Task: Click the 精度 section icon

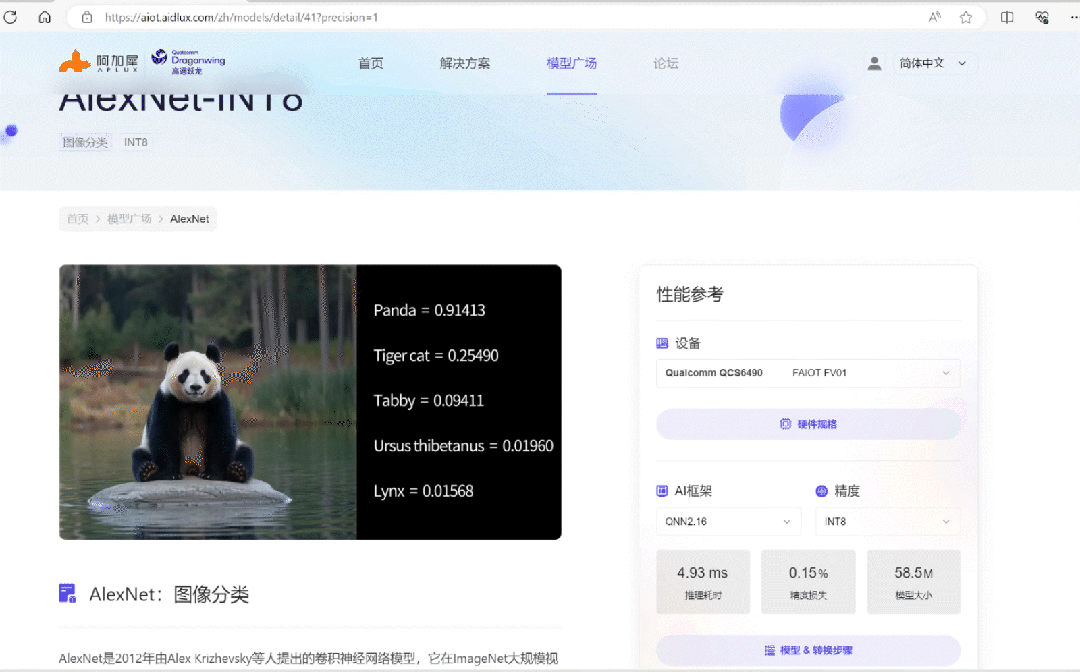Action: [821, 491]
